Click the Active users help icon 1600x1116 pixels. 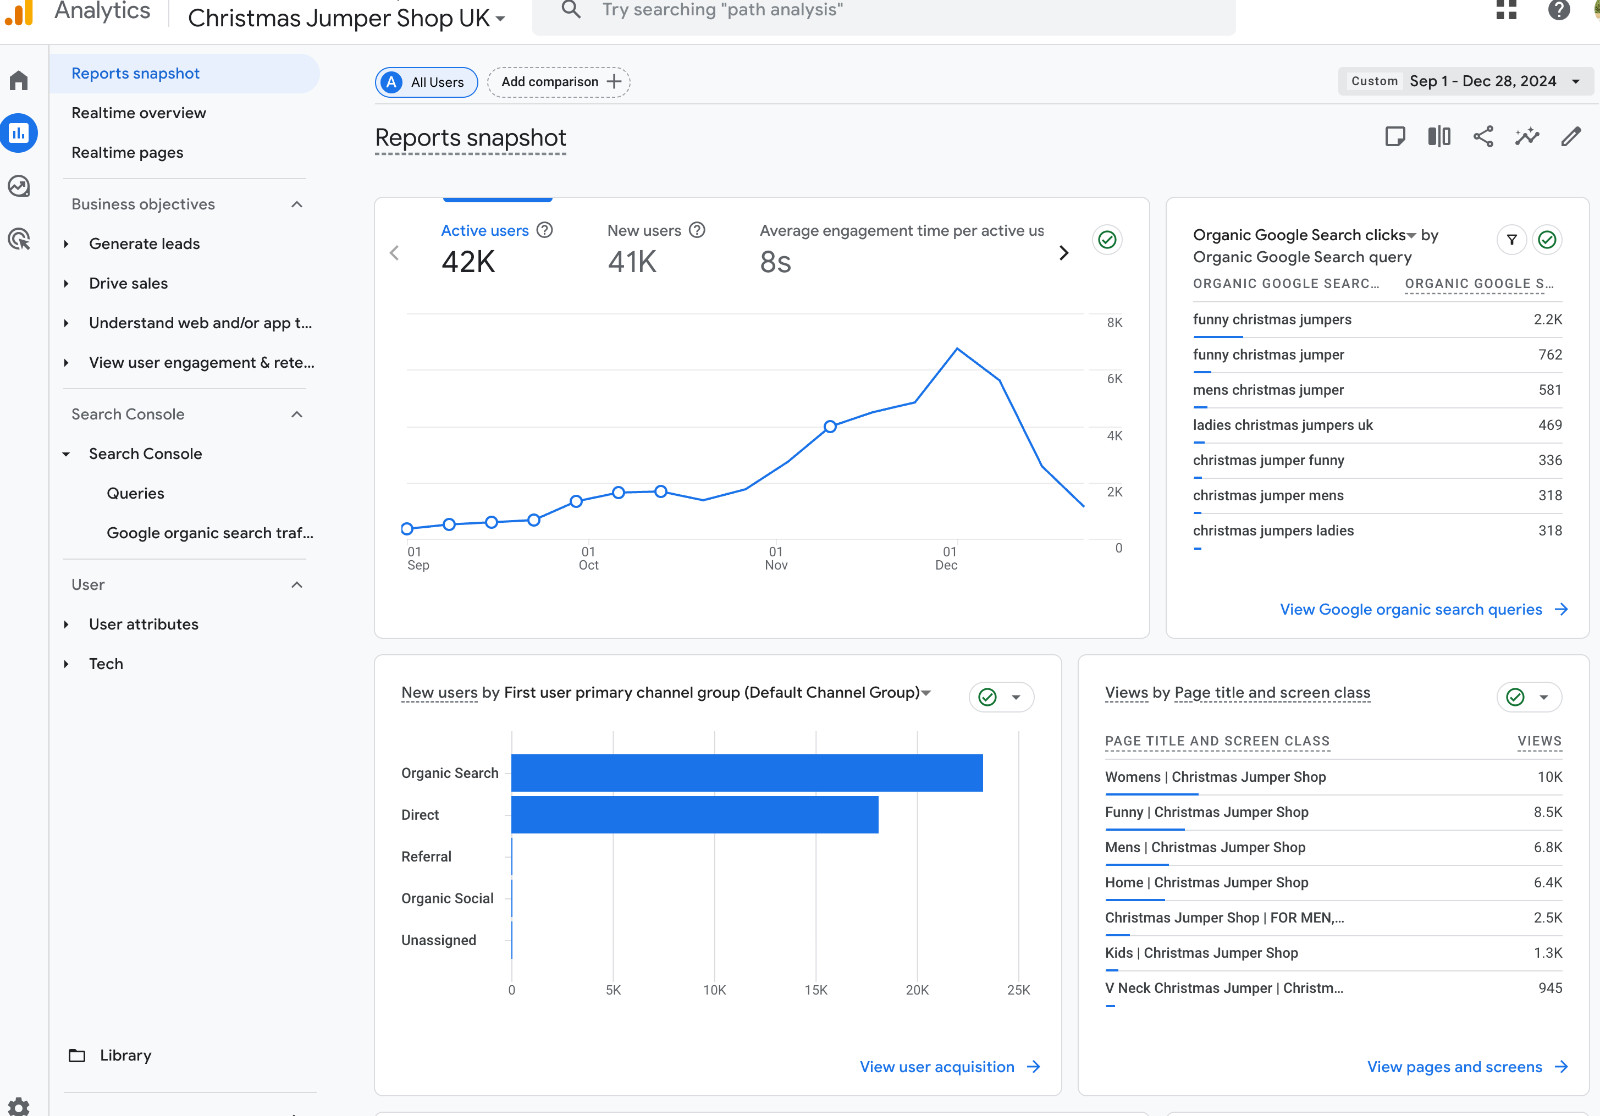pyautogui.click(x=545, y=230)
